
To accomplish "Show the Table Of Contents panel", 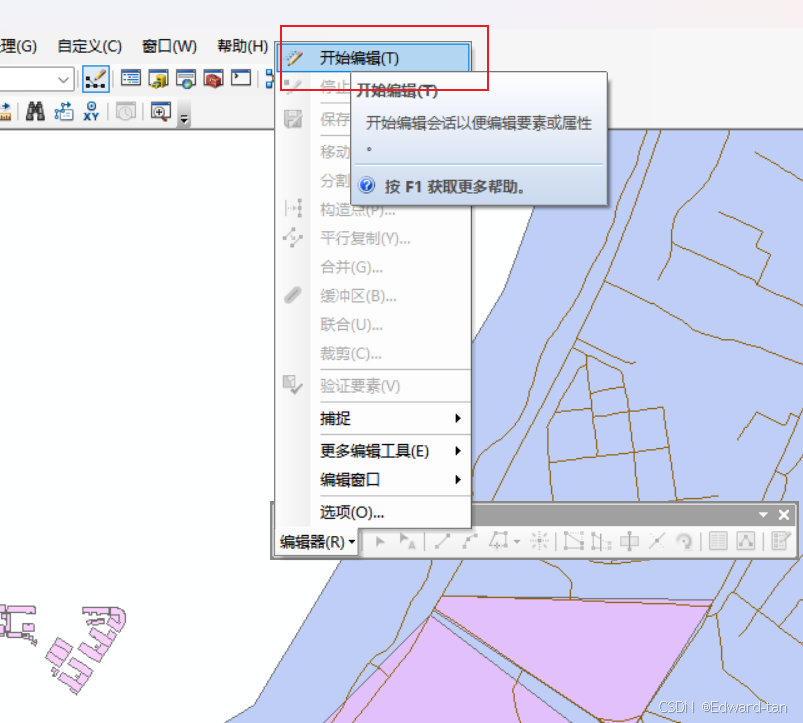I will 131,78.
